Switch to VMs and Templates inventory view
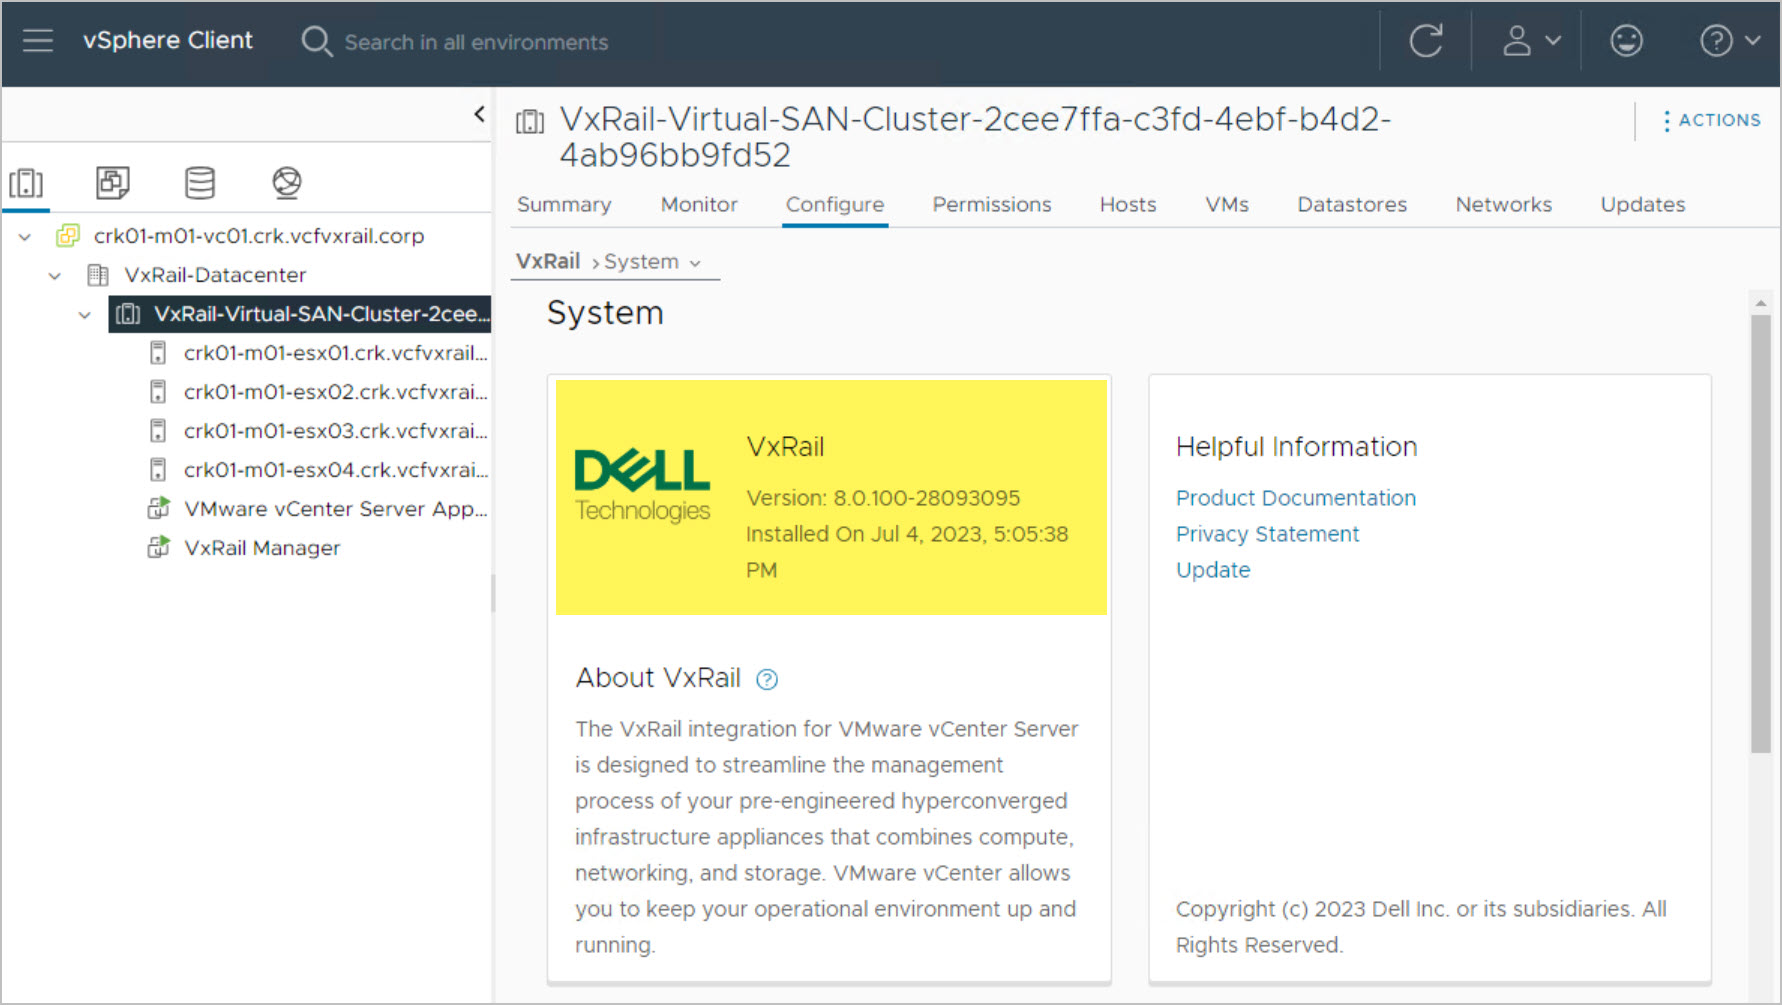This screenshot has height=1005, width=1782. click(x=113, y=183)
